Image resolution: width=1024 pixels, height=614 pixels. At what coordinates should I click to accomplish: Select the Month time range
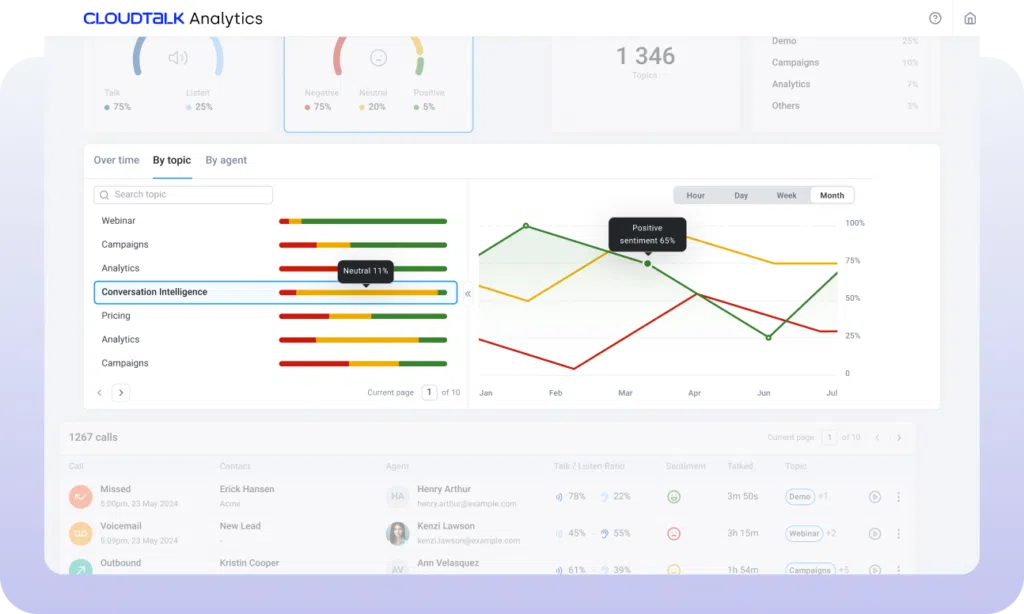pos(832,195)
